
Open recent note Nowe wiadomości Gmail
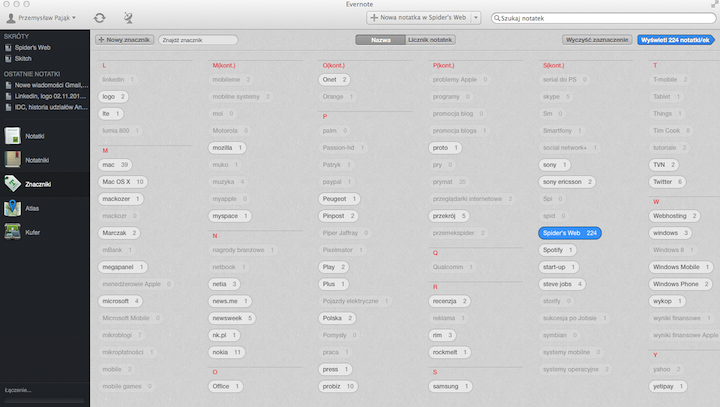point(46,85)
